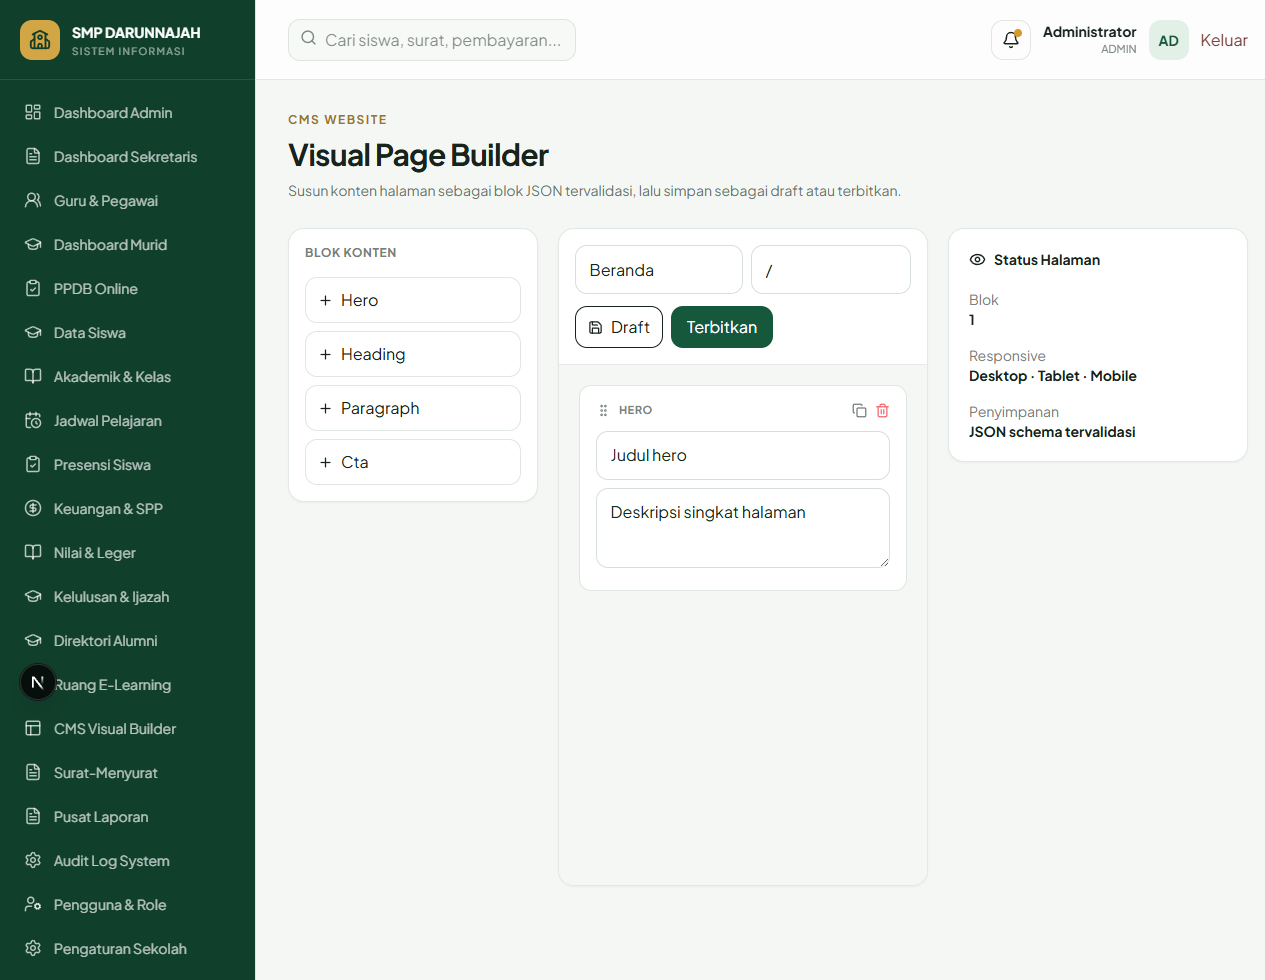Open notifications bell icon

tap(1011, 40)
